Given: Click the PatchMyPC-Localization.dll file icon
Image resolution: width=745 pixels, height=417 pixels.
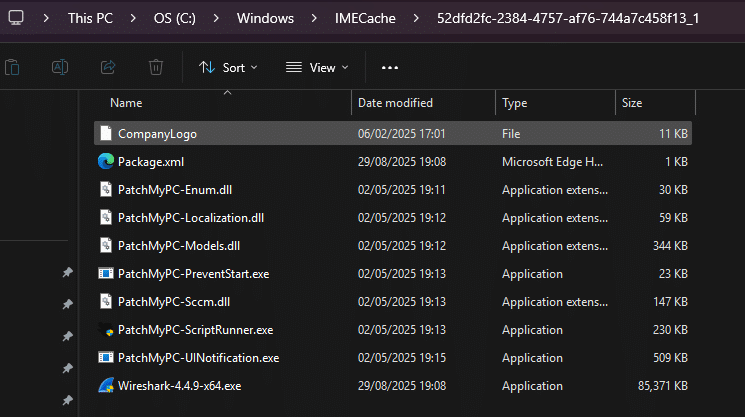Looking at the screenshot, I should (x=106, y=218).
